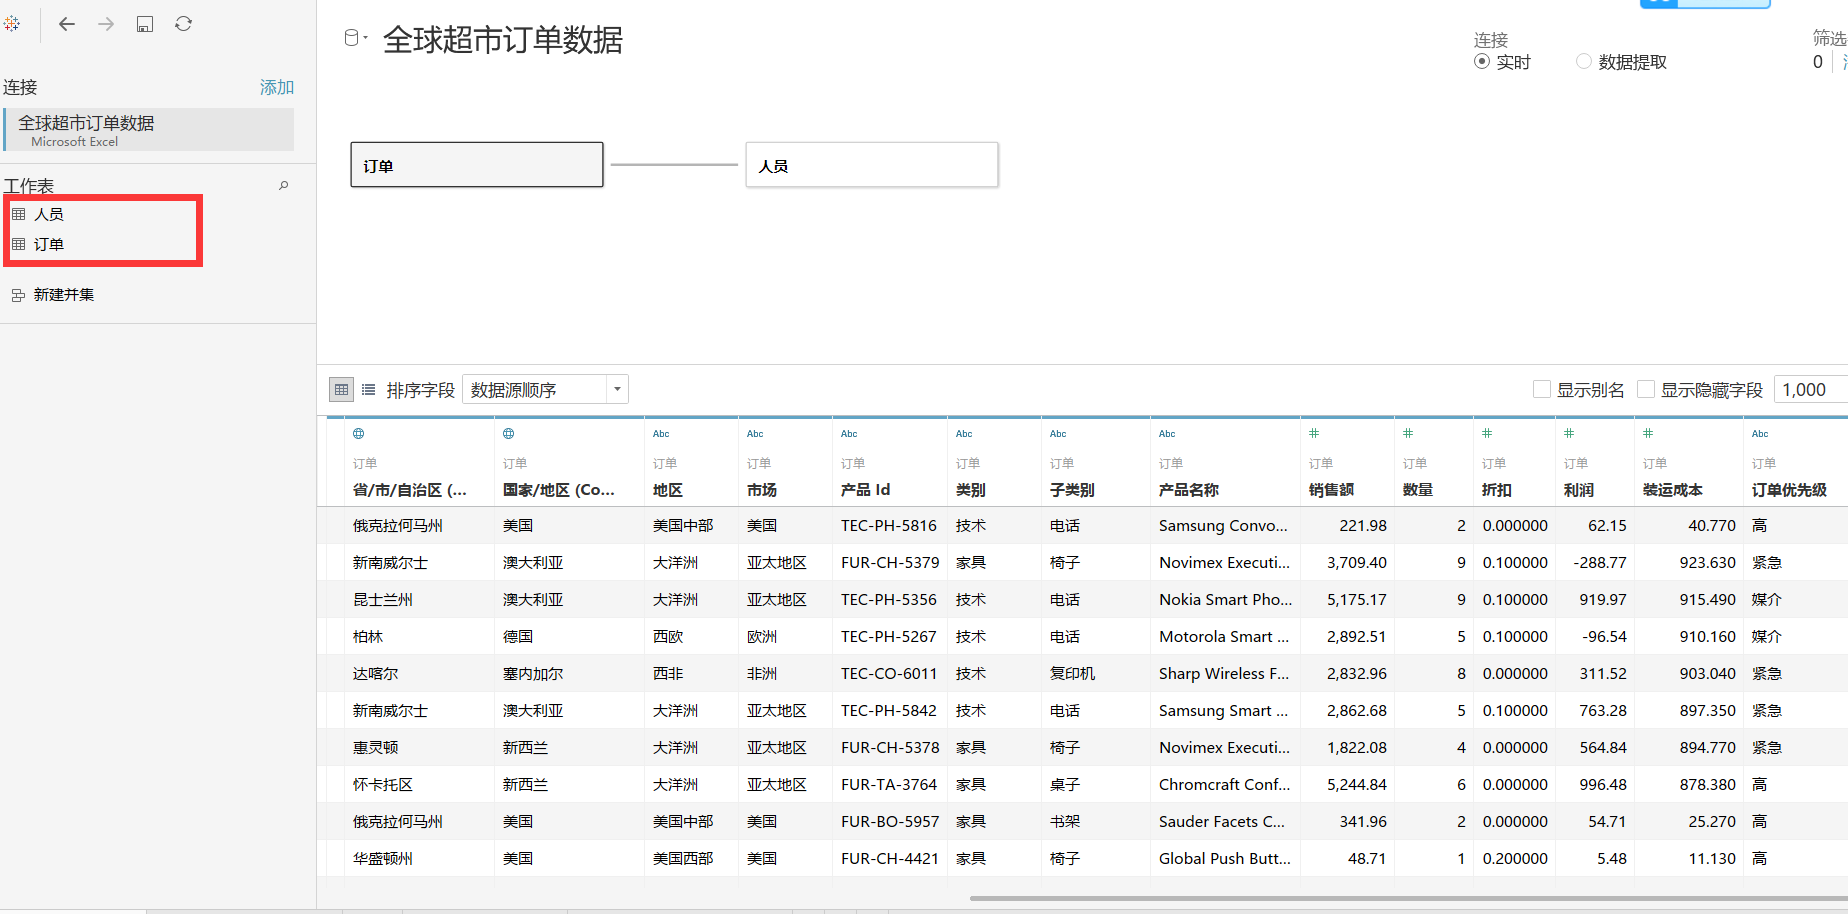
Task: Select cell Chromcraft Conf...
Action: [x=1224, y=785]
